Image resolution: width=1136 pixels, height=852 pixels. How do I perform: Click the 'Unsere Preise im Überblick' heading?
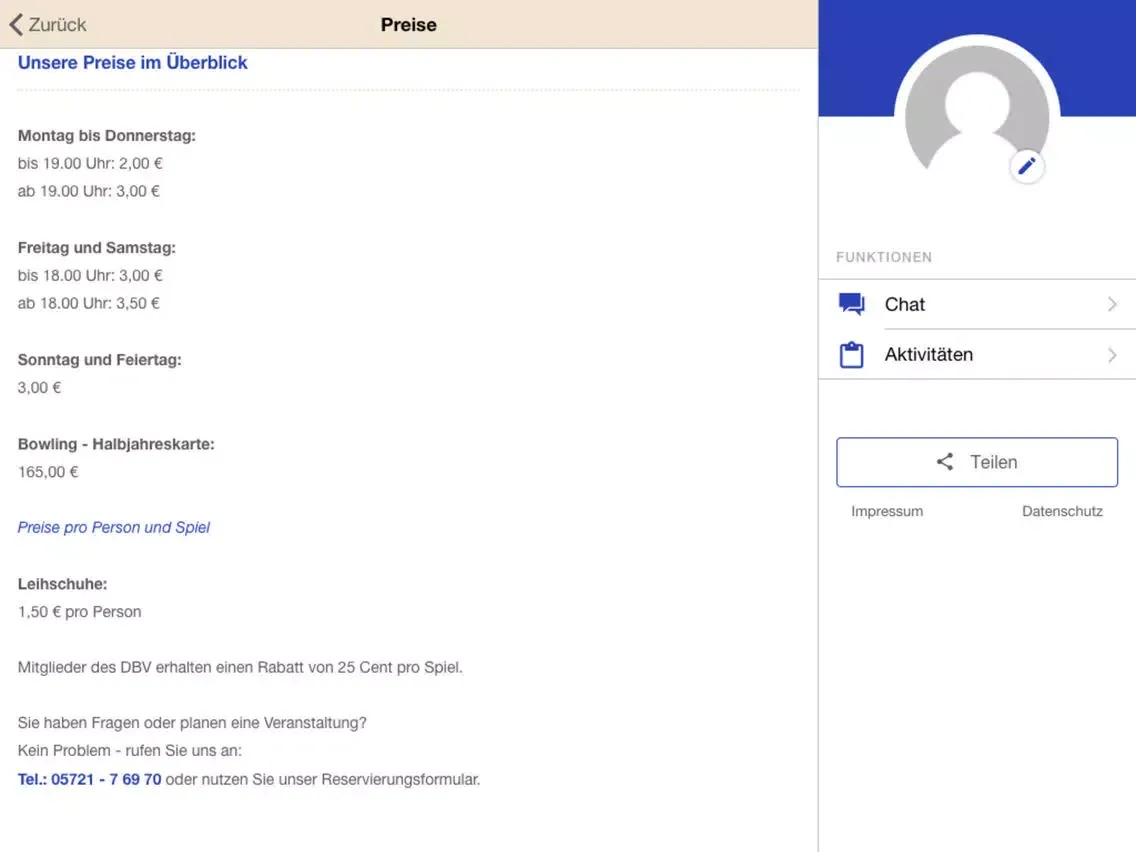pyautogui.click(x=133, y=63)
